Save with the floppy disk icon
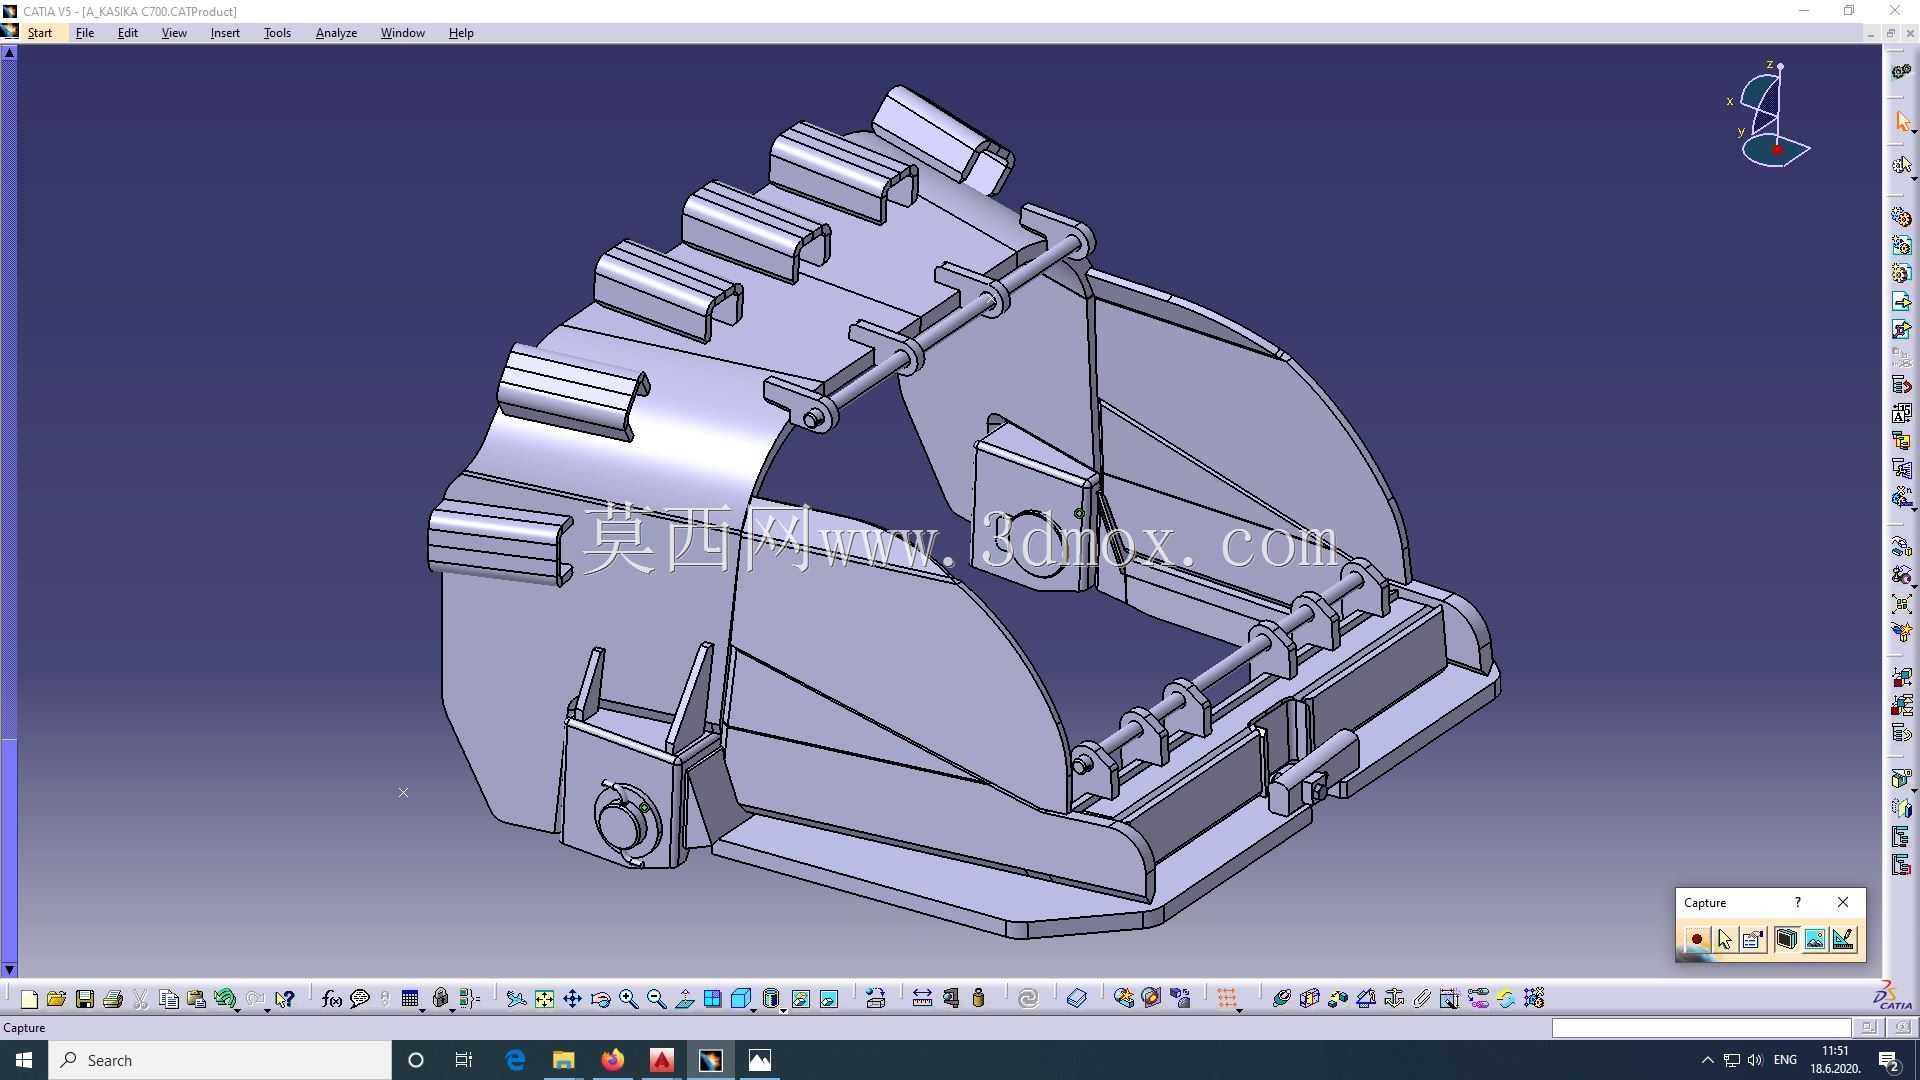 click(x=85, y=998)
